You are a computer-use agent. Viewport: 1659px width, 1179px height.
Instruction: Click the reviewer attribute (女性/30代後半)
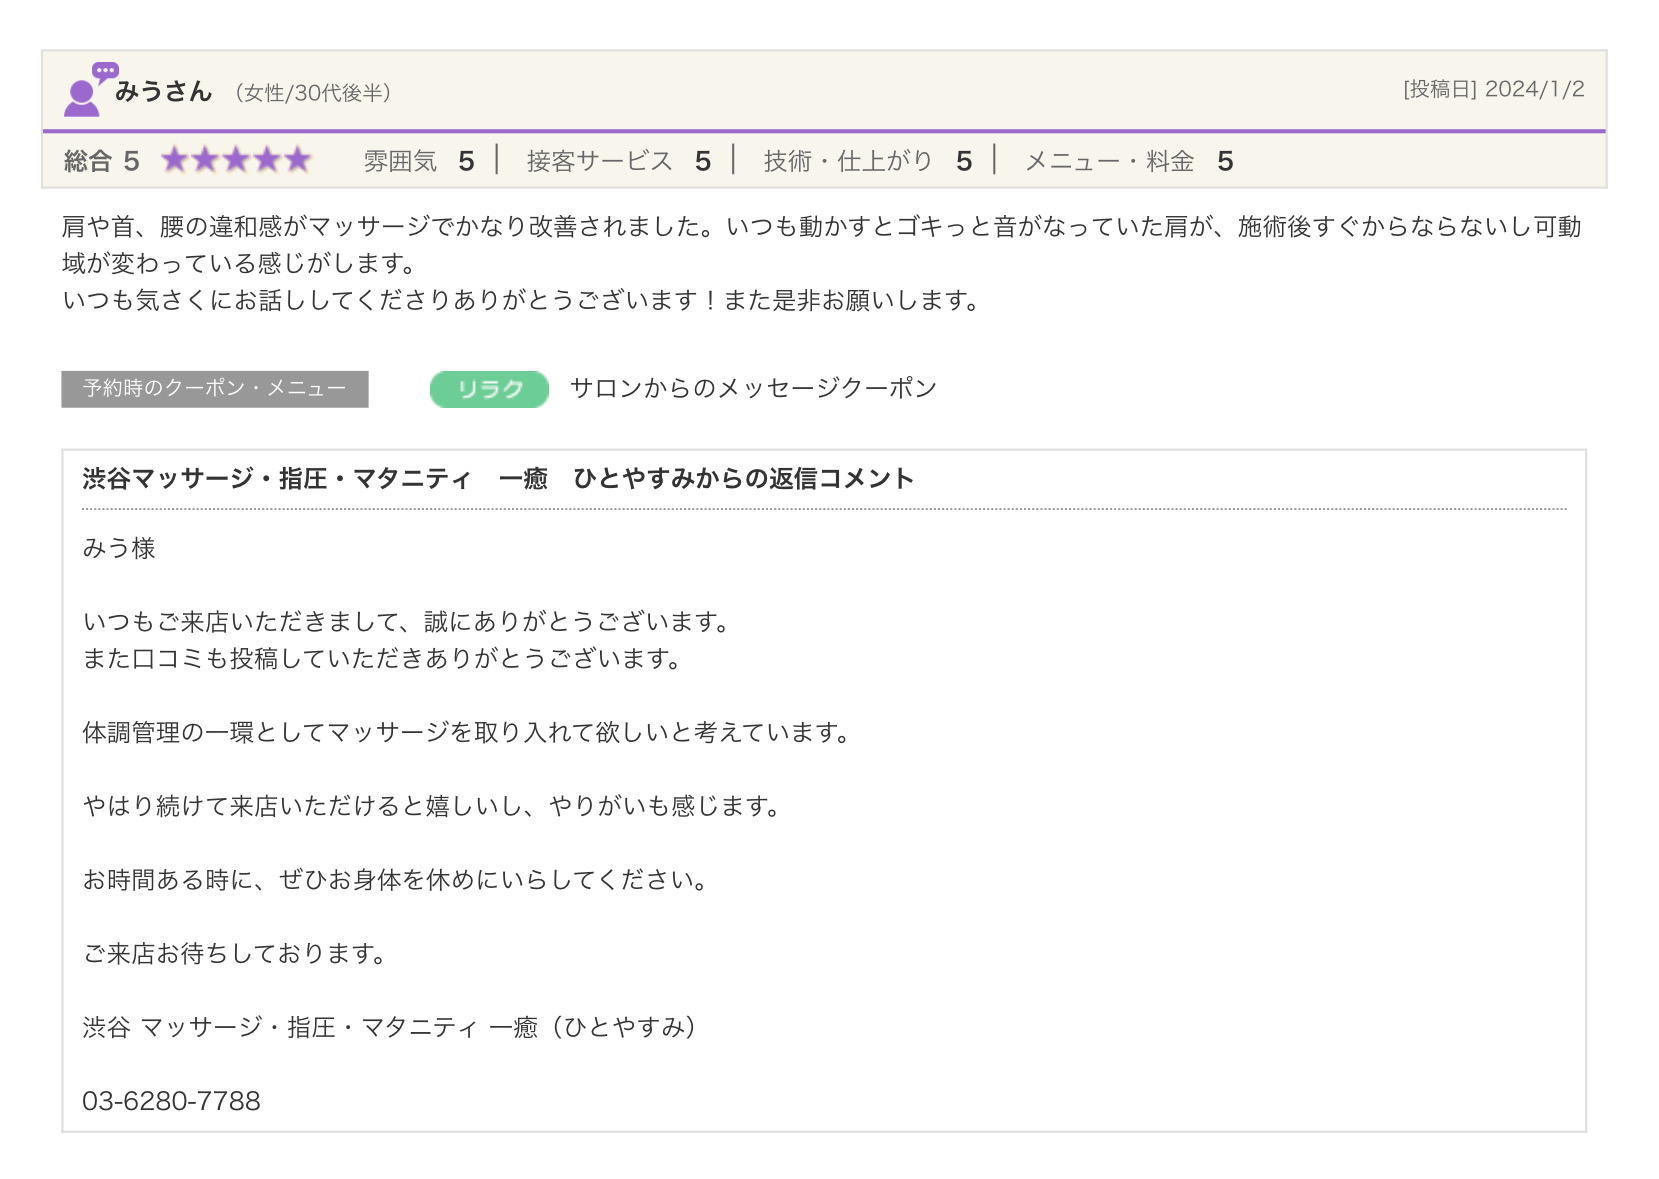tap(313, 93)
